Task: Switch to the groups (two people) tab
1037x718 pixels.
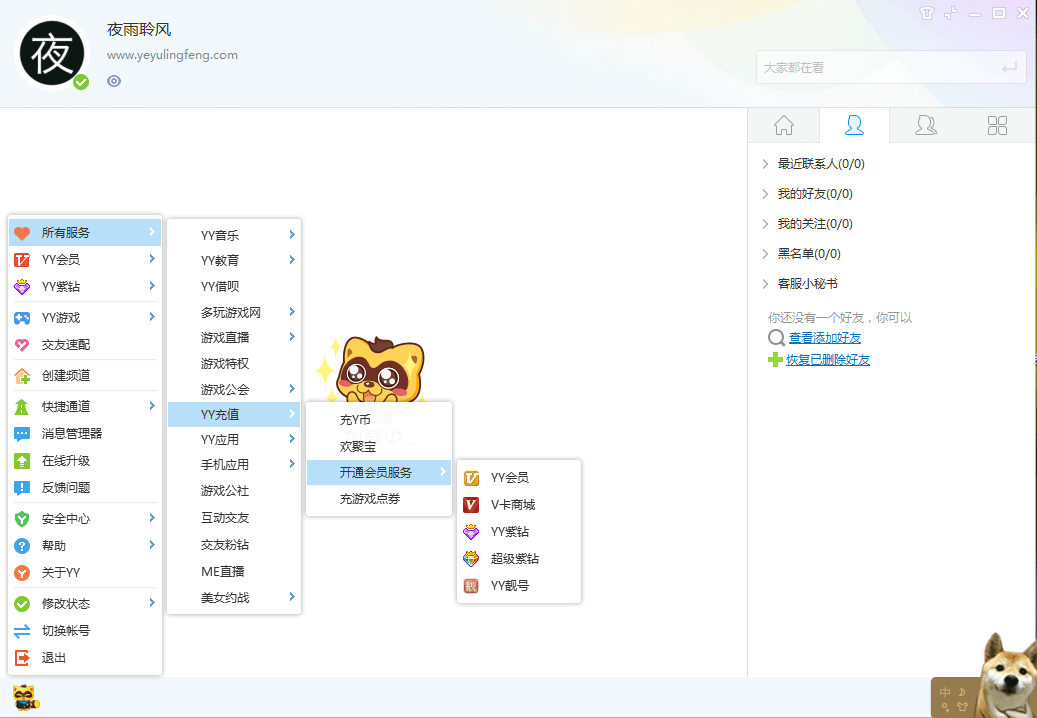Action: (x=925, y=125)
